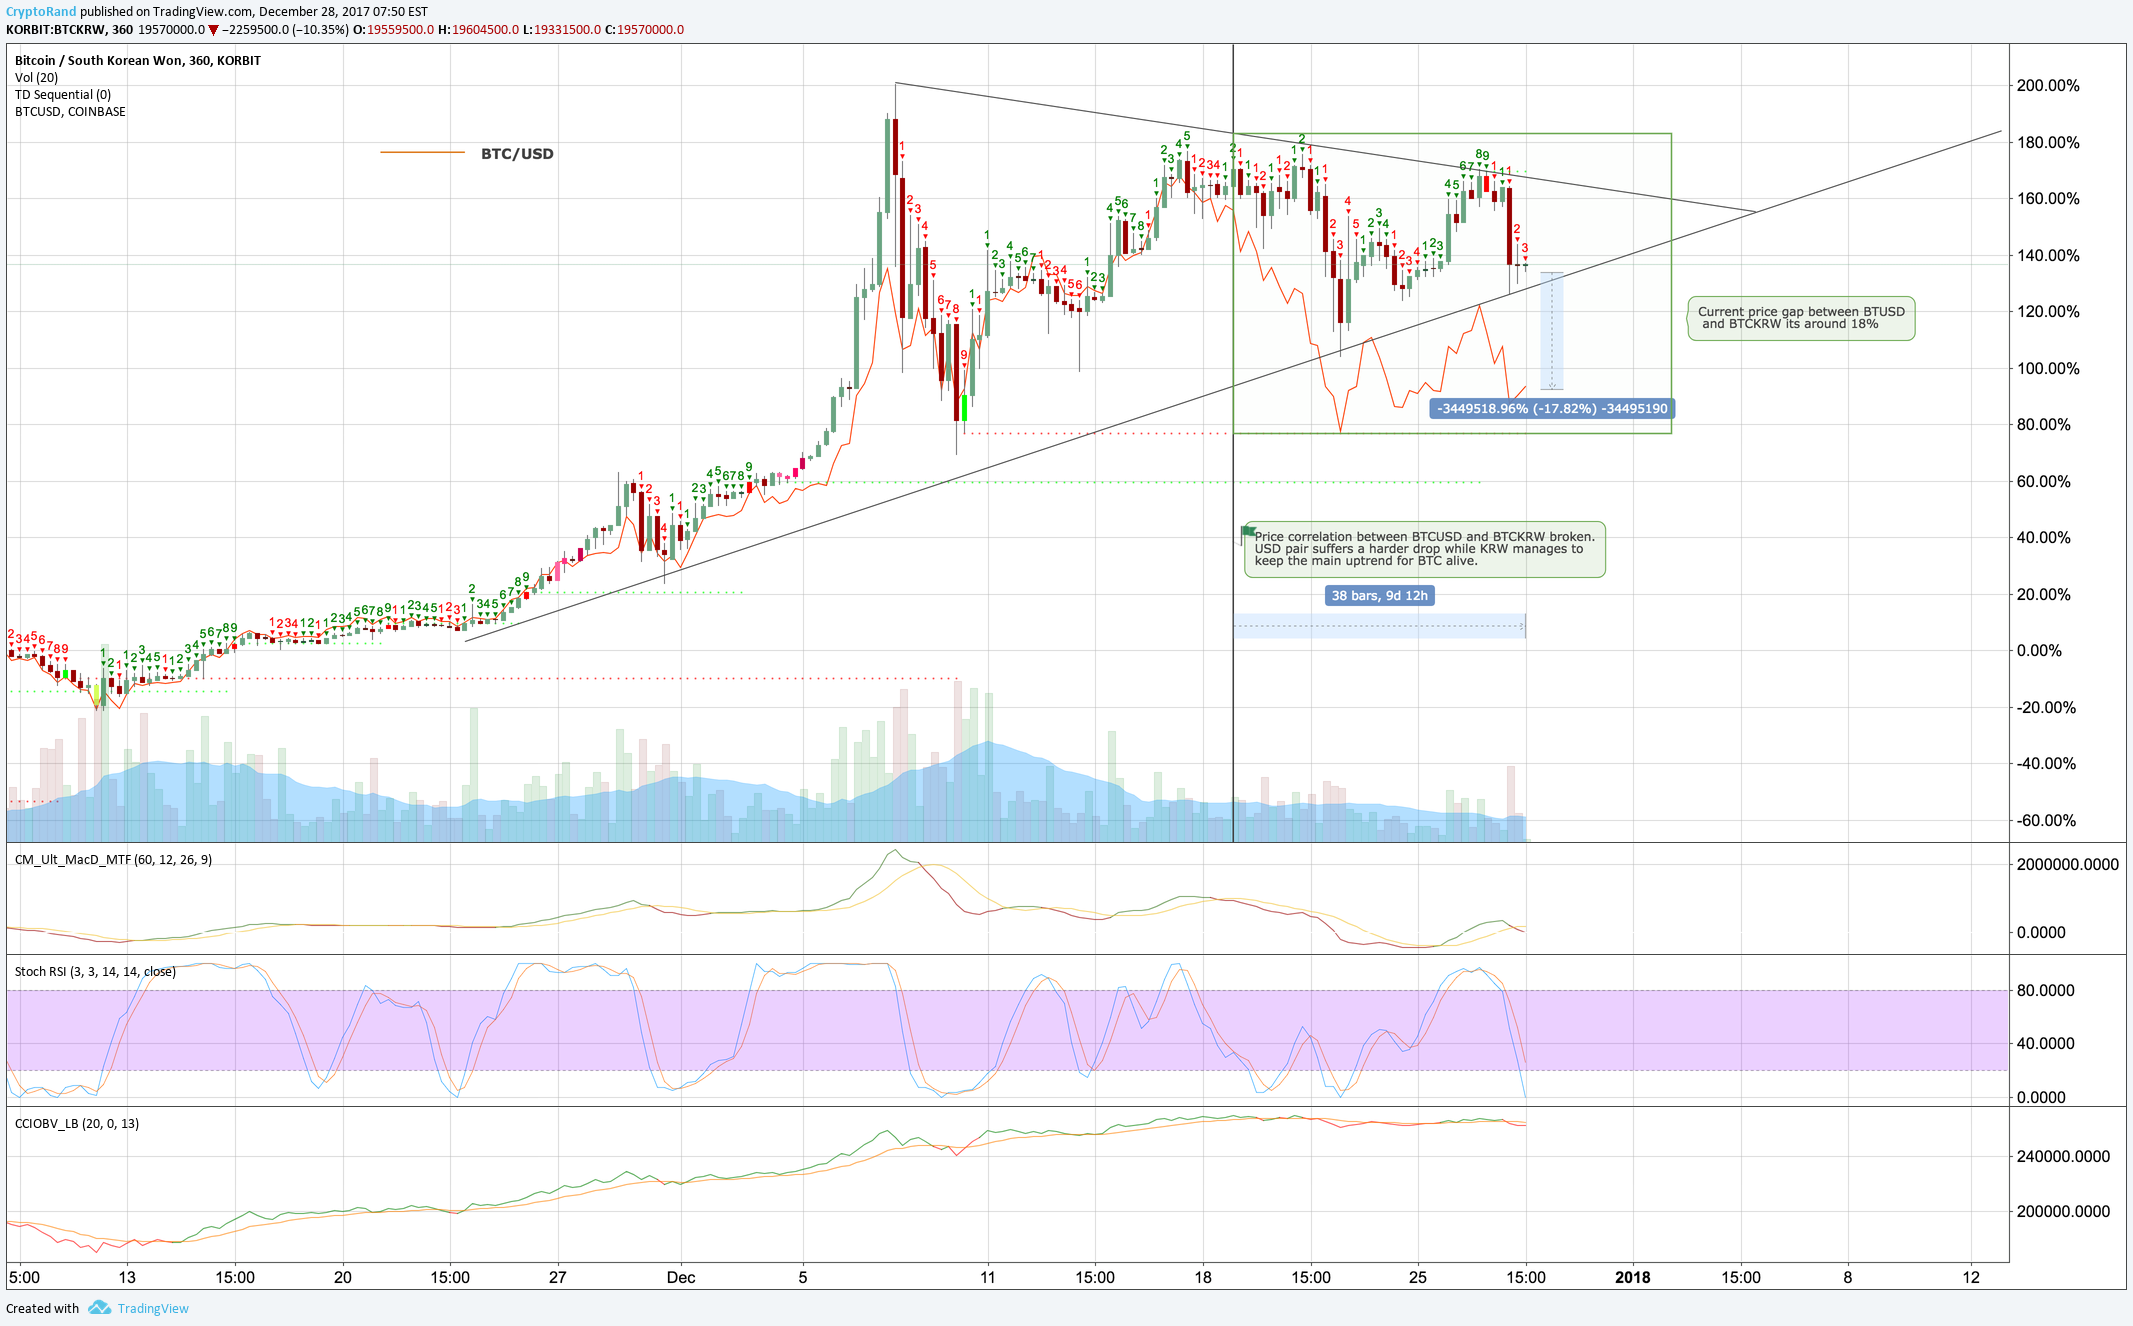Click the Vol (20) indicator label
This screenshot has width=2133, height=1326.
(x=36, y=78)
